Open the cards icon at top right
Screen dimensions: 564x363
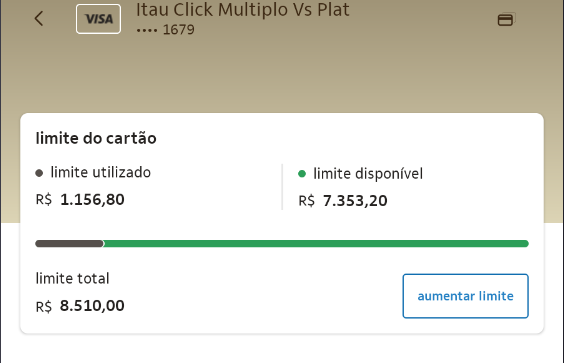tap(506, 19)
